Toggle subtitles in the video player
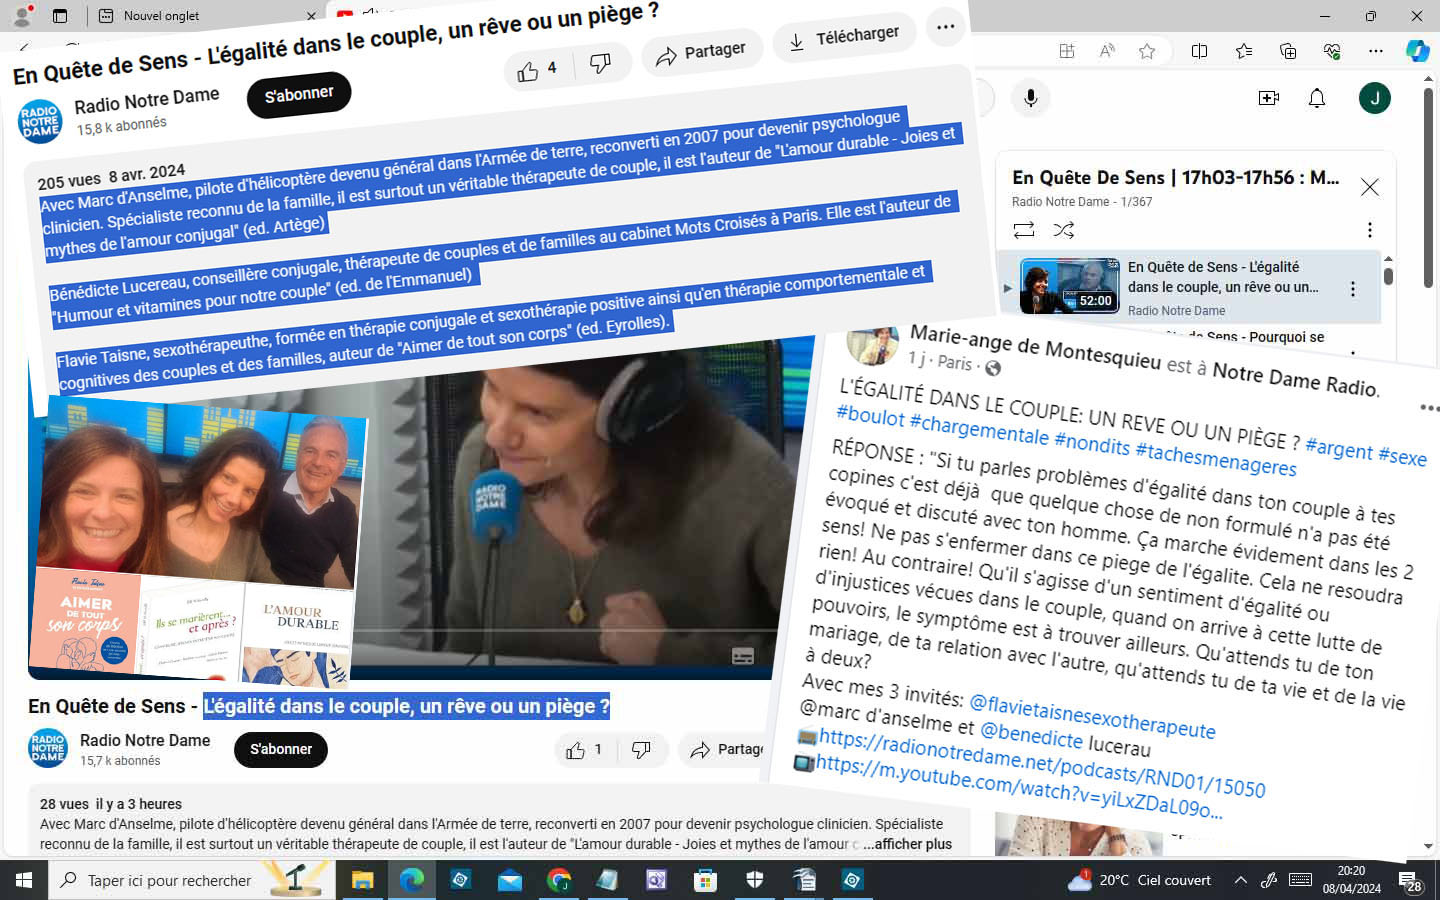The image size is (1440, 900). [x=743, y=656]
